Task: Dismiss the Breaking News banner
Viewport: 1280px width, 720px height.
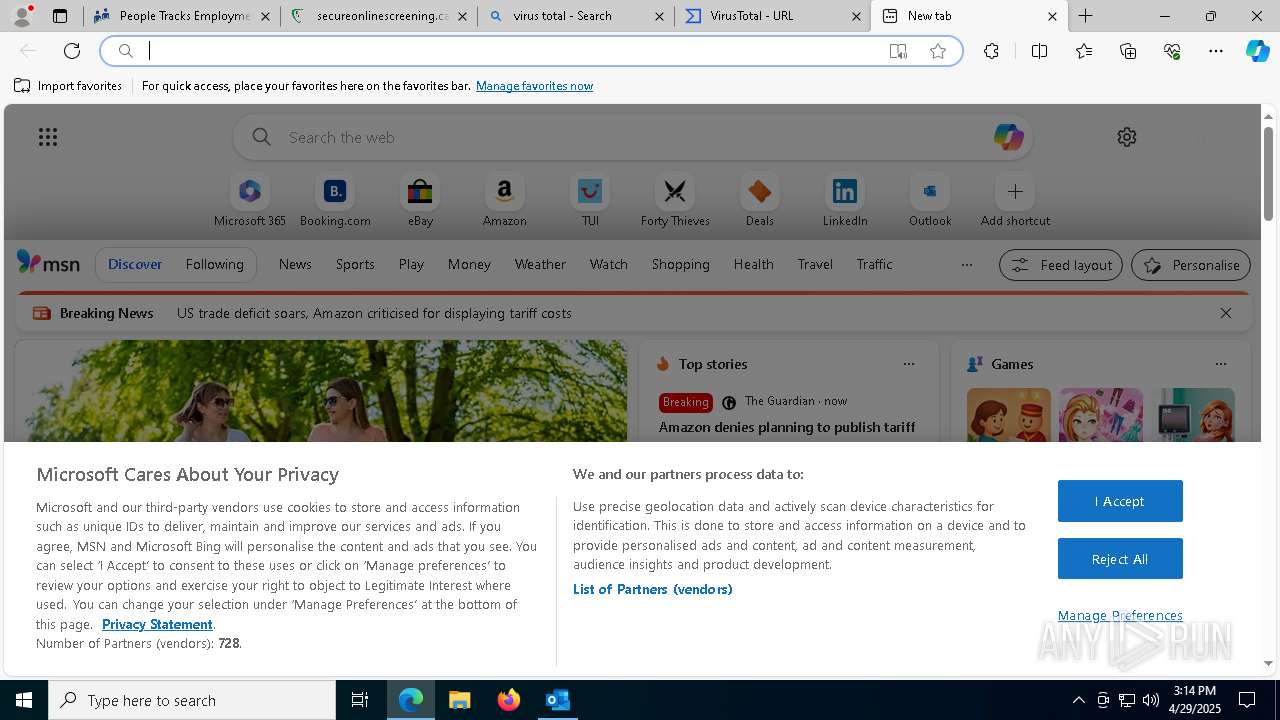Action: (1225, 313)
